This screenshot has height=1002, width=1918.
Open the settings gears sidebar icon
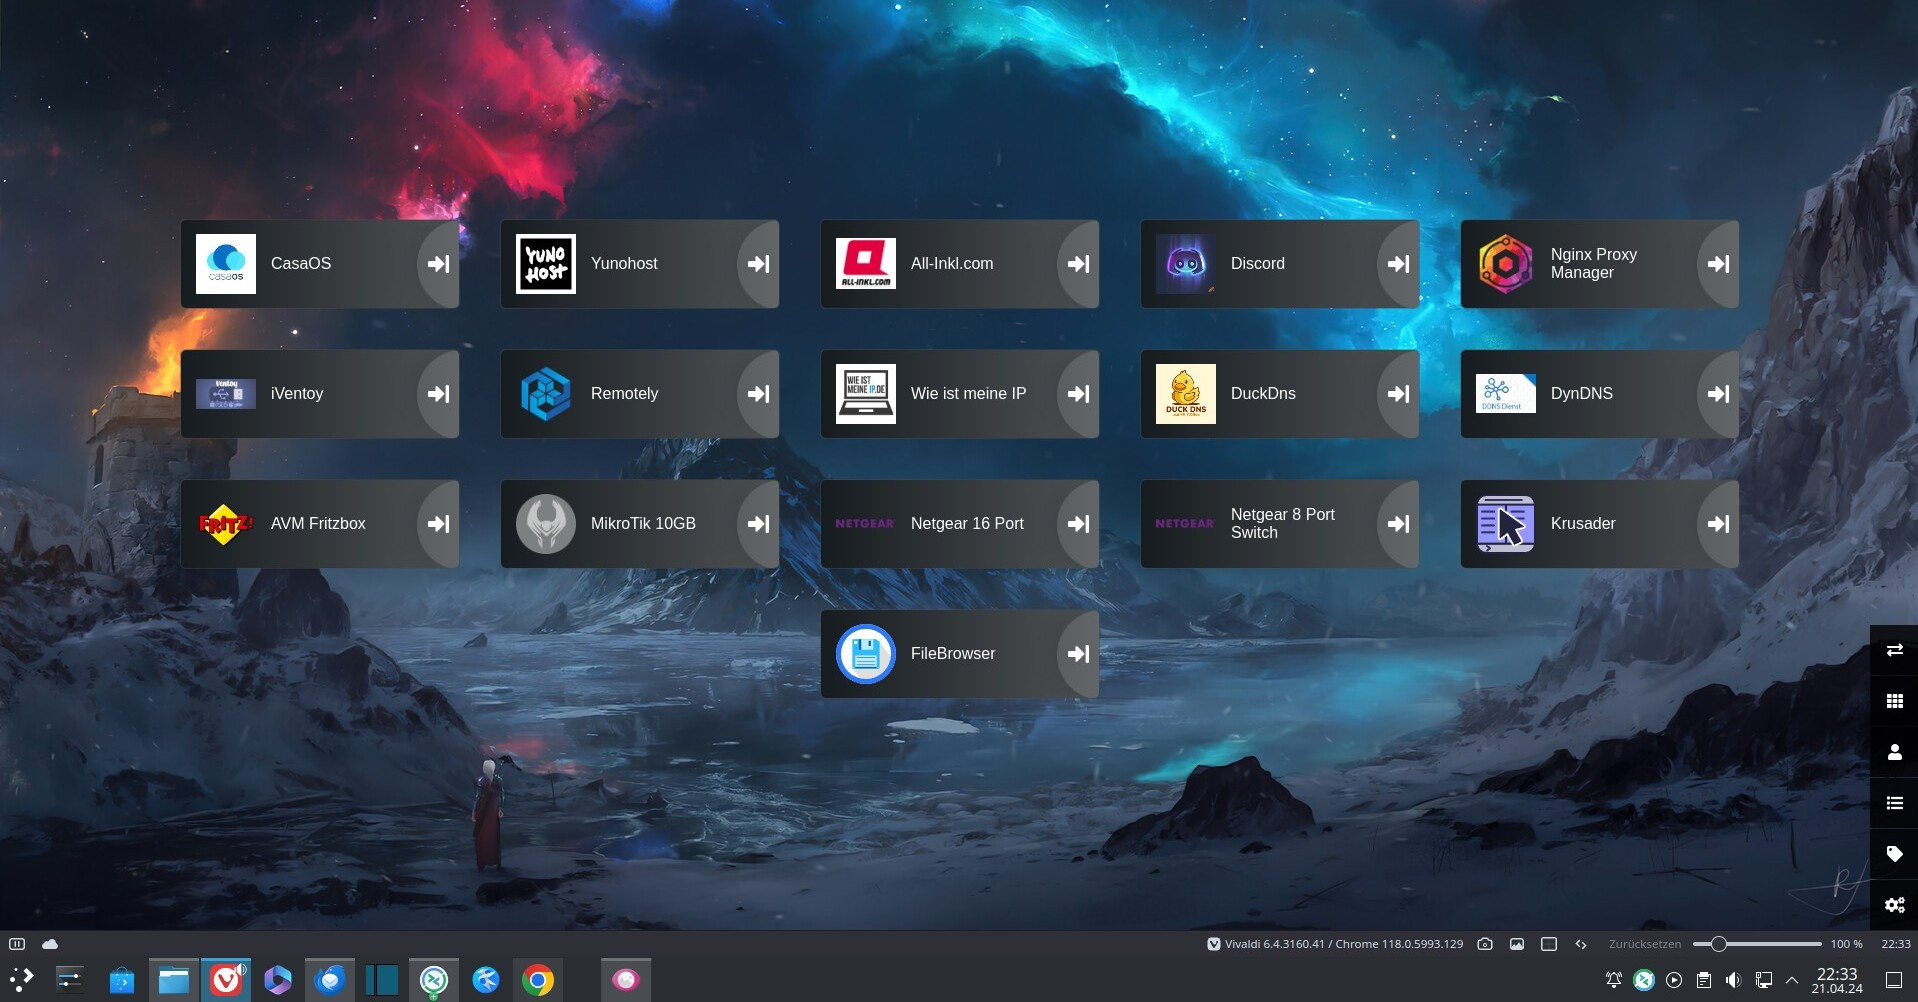pyautogui.click(x=1894, y=905)
